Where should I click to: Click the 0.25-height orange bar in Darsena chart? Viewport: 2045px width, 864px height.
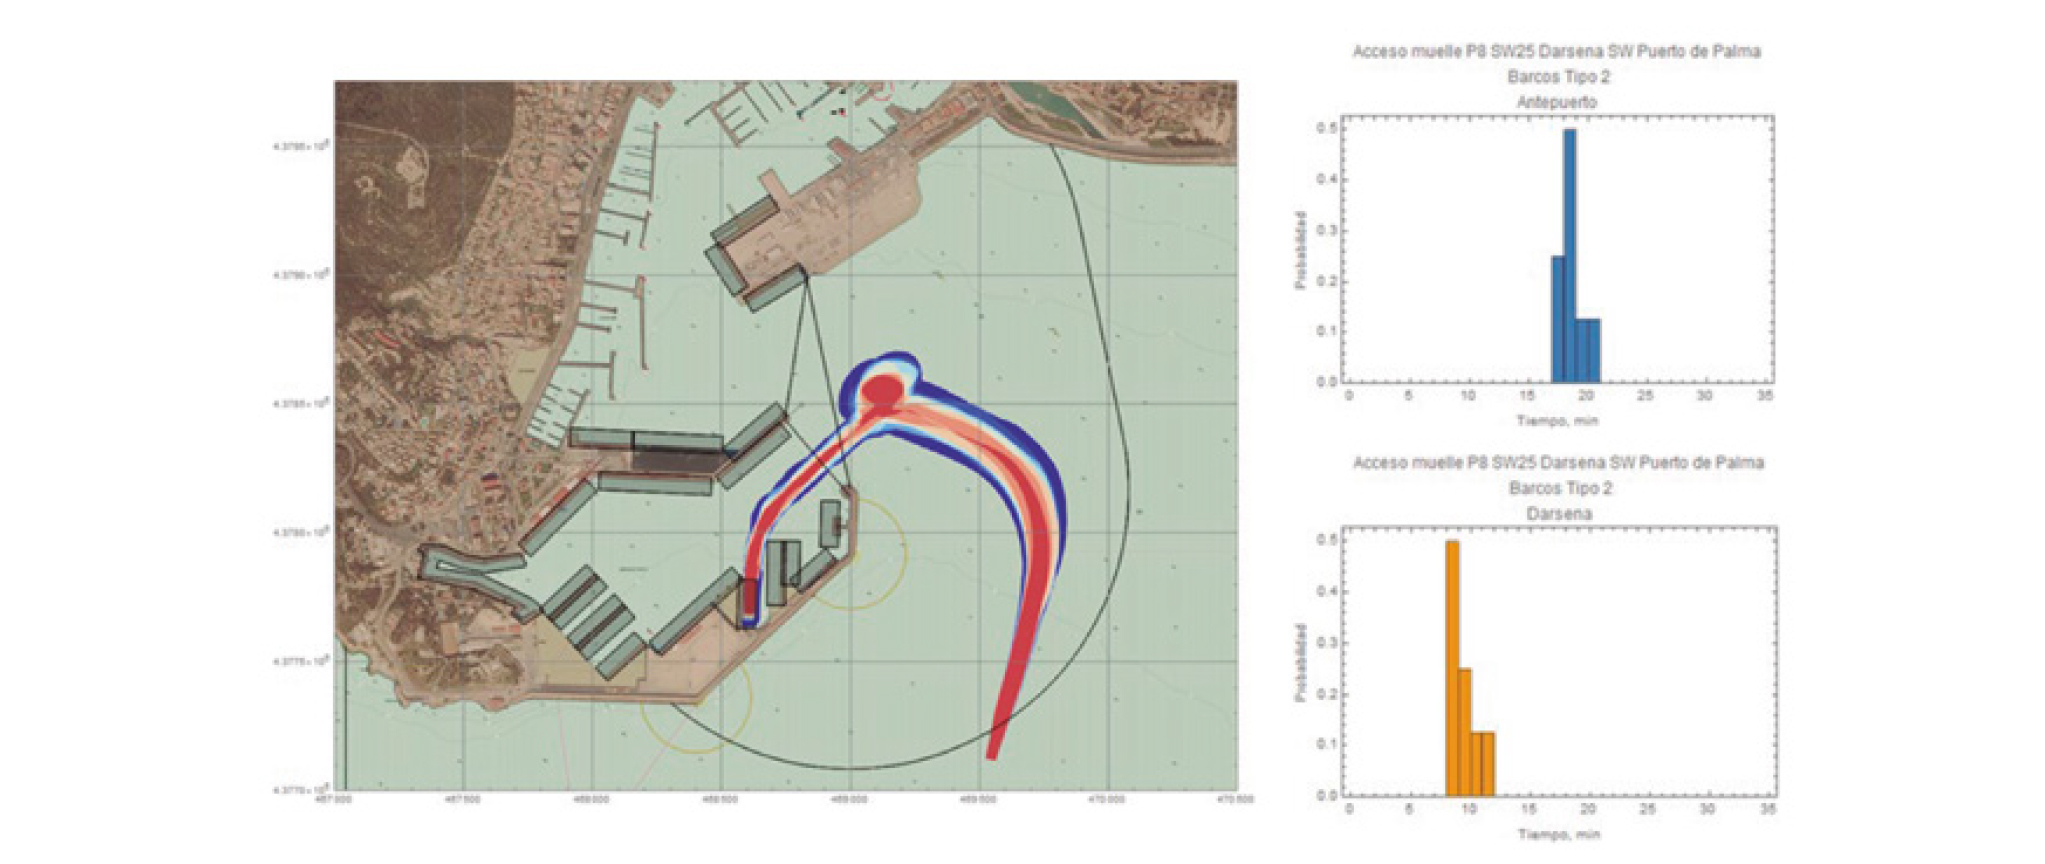pos(1464,732)
